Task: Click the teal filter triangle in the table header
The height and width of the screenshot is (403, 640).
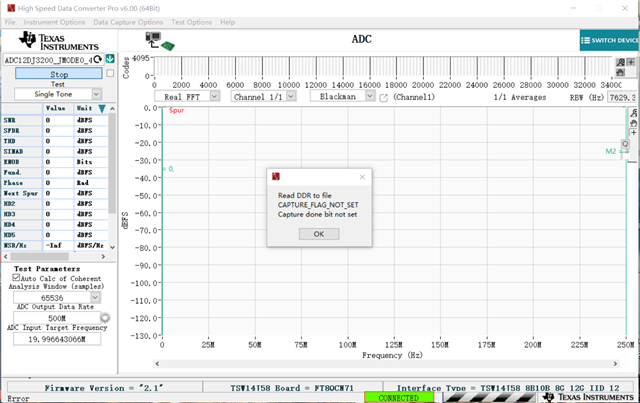Action: [x=102, y=109]
